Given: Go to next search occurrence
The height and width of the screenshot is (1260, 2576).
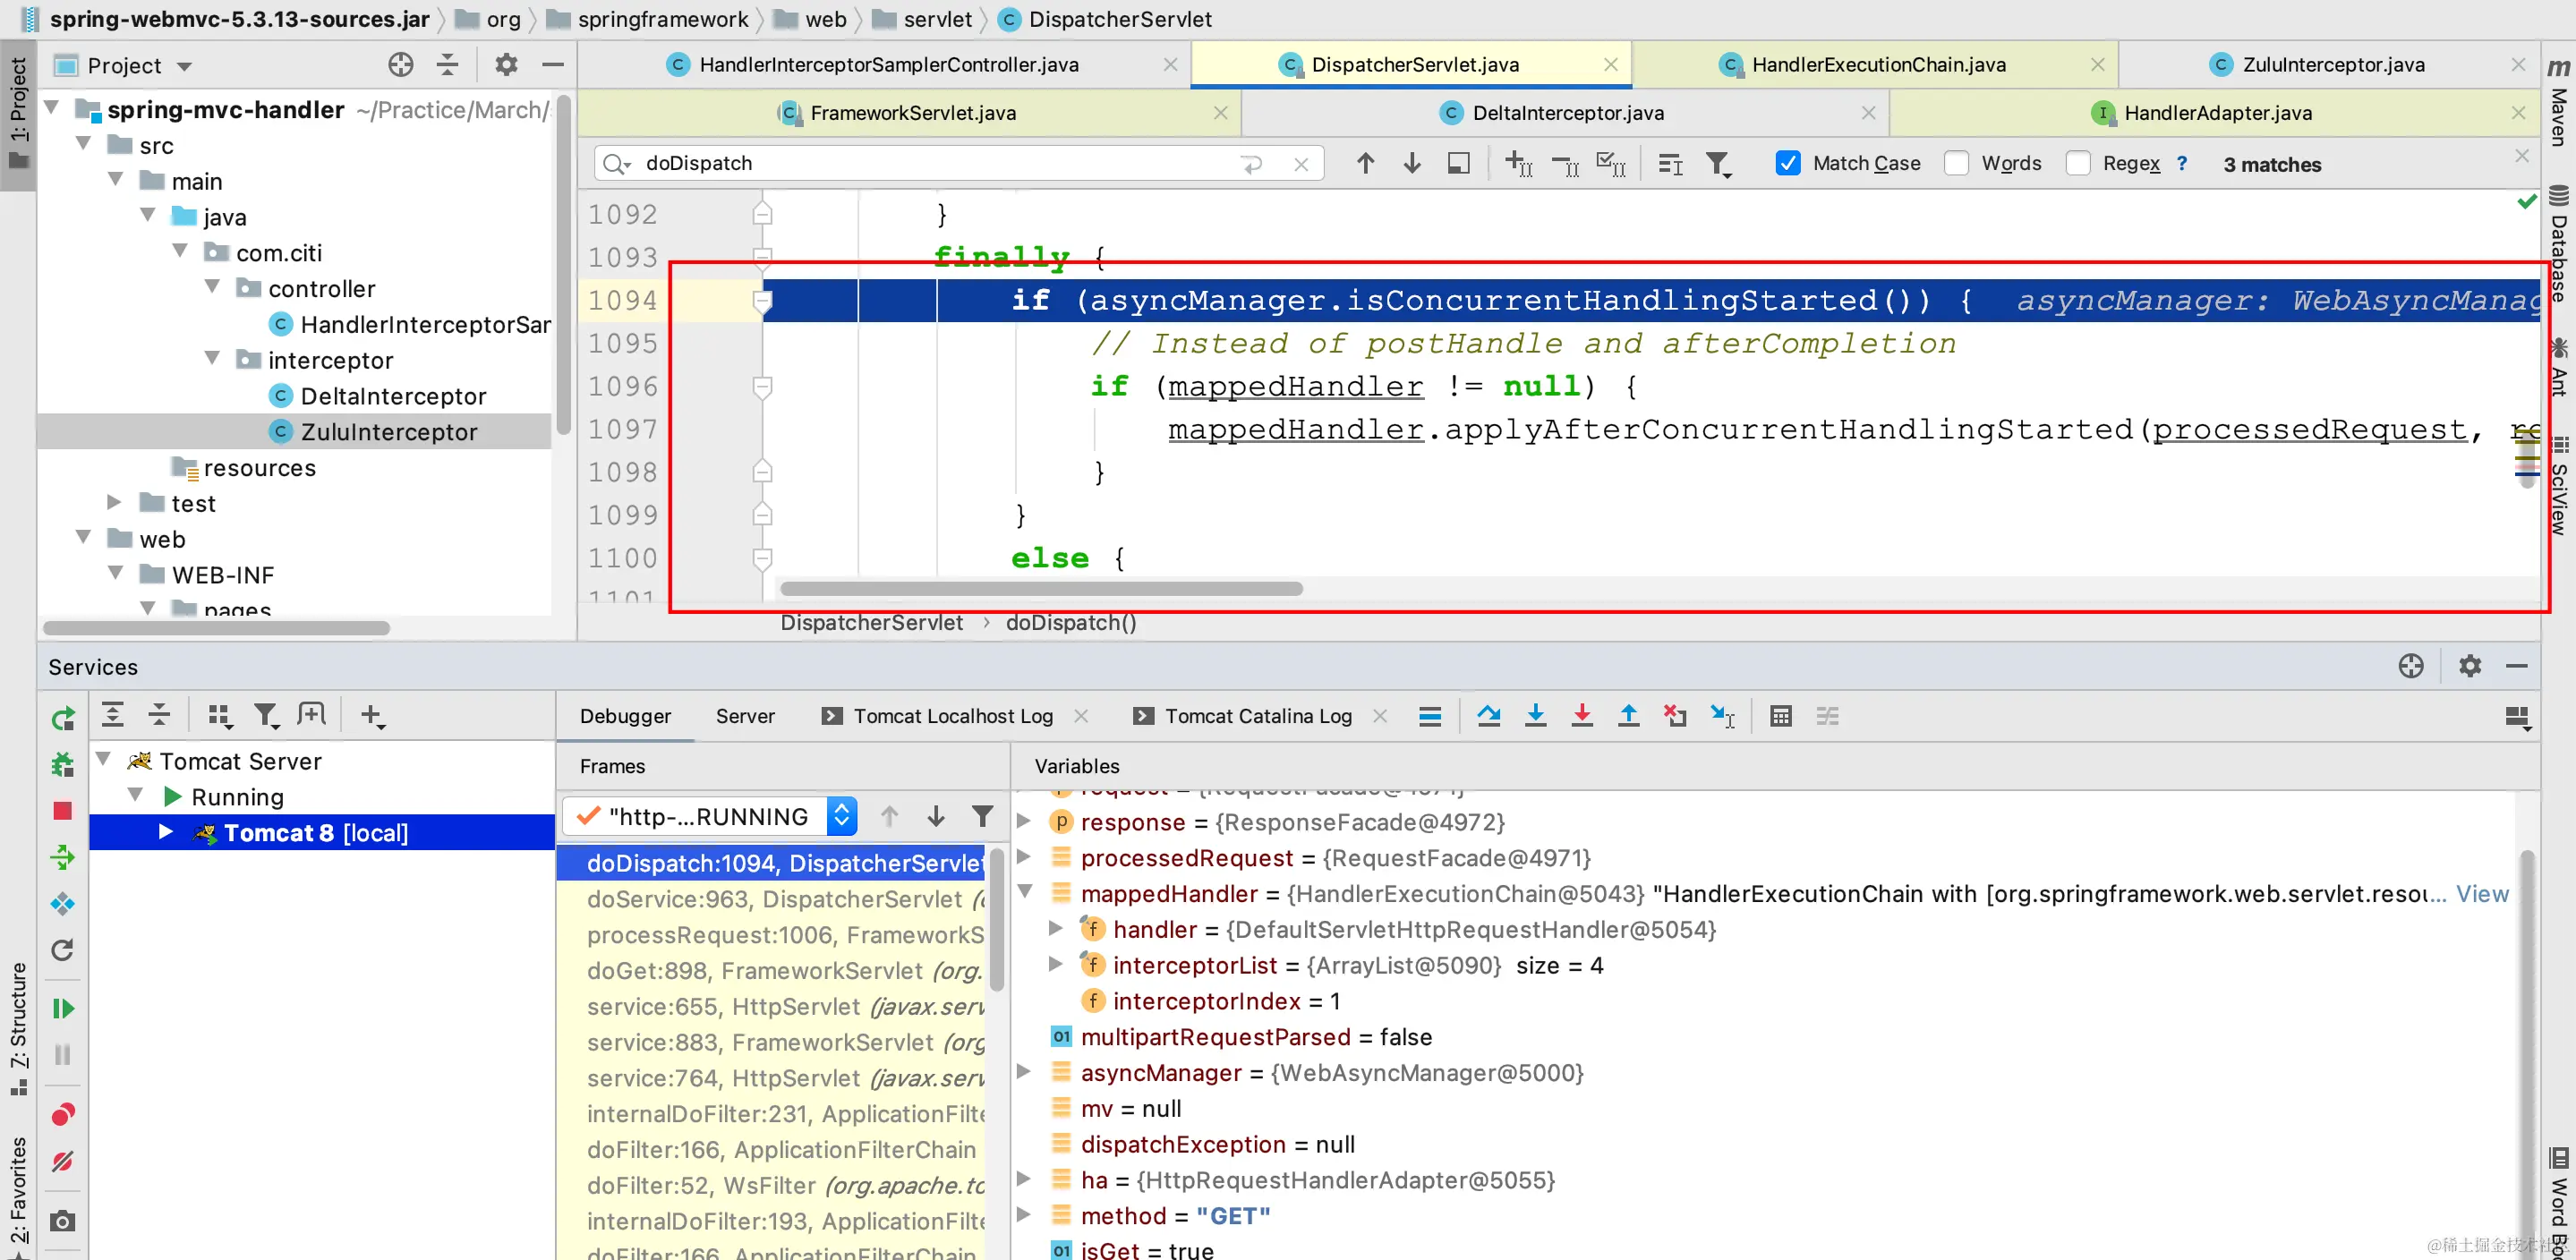Looking at the screenshot, I should click(x=1412, y=163).
